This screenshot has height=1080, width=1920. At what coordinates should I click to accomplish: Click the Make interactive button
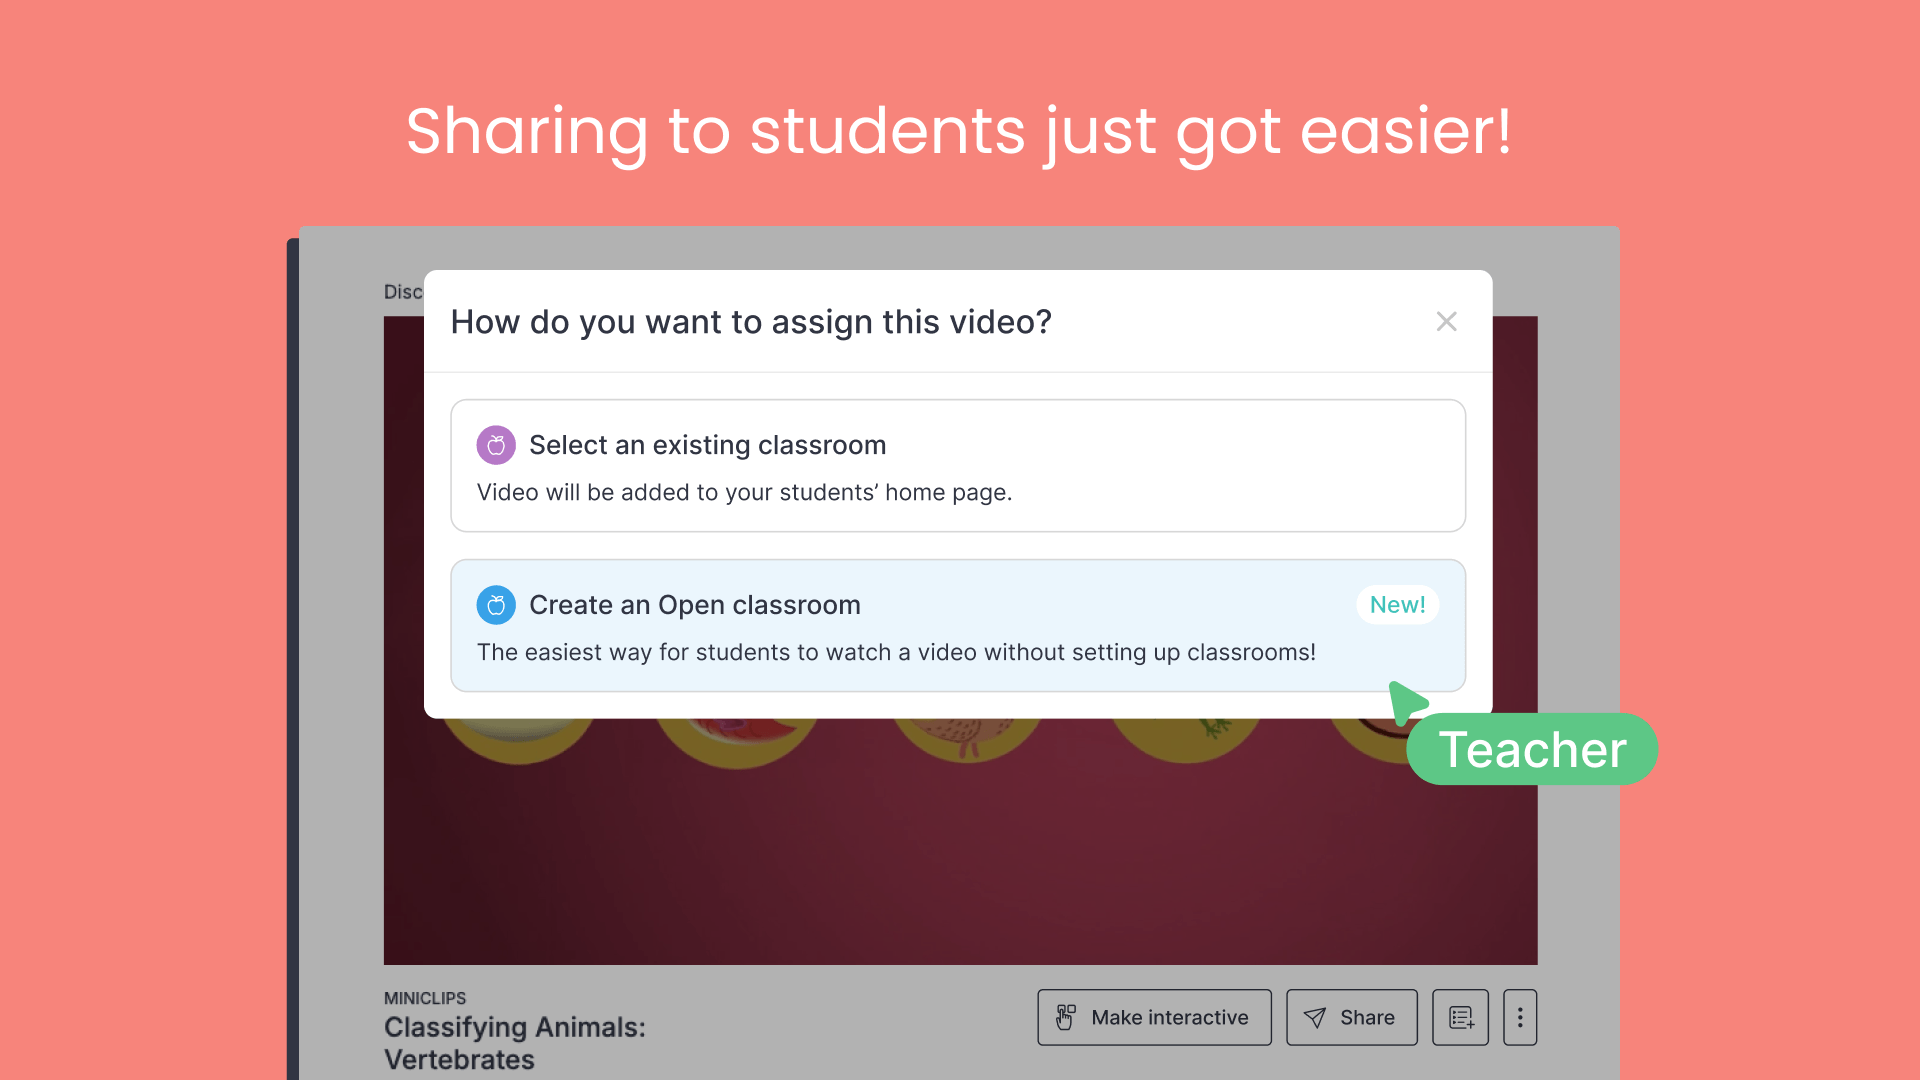tap(1154, 1018)
